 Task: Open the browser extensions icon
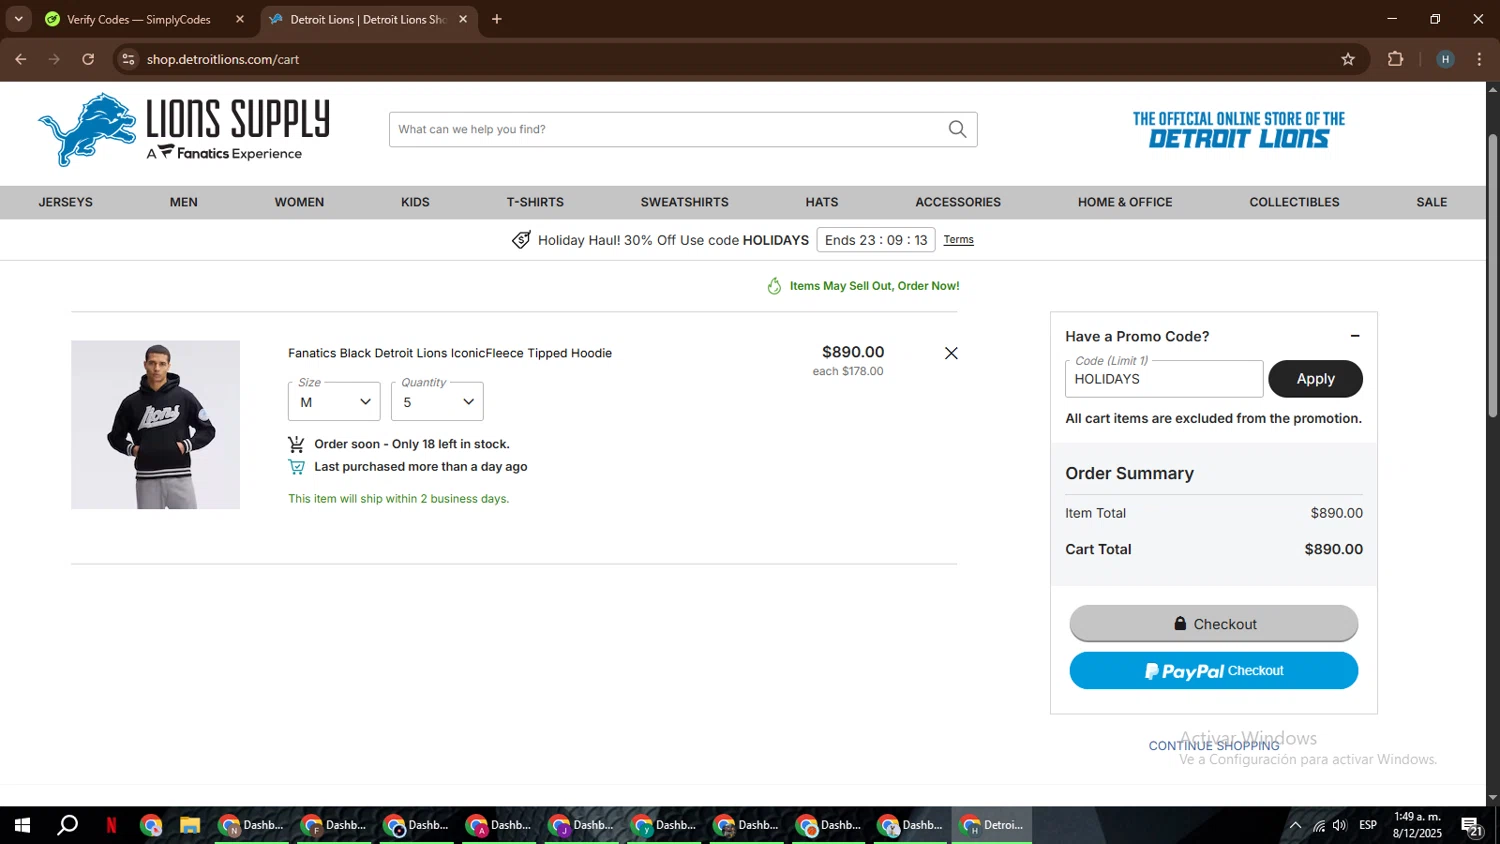[x=1396, y=59]
